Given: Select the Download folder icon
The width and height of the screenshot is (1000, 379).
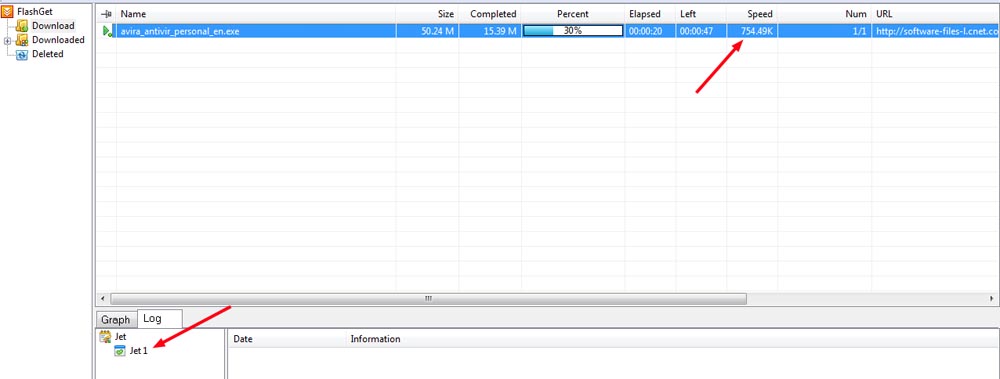Looking at the screenshot, I should coord(22,26).
